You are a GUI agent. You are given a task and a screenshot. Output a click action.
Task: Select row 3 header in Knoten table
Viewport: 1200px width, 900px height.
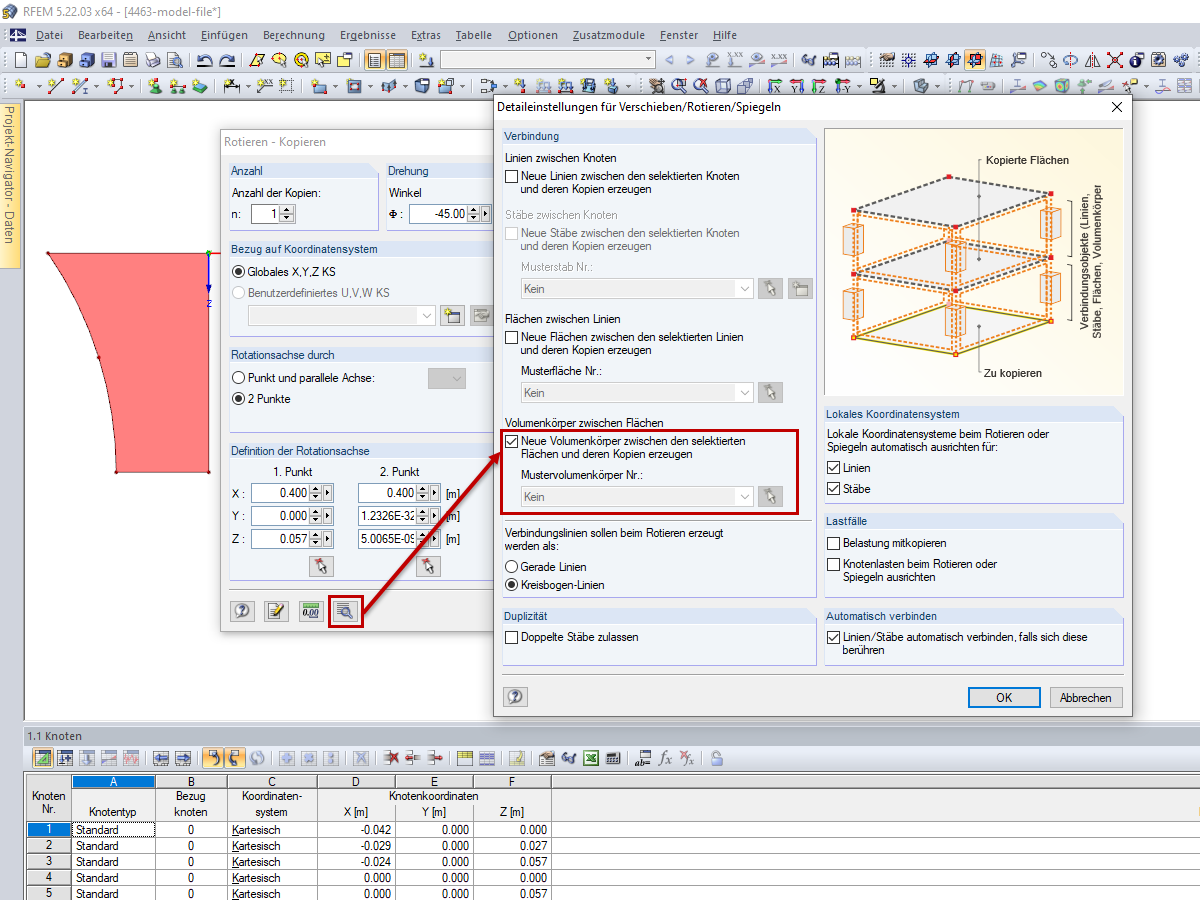pyautogui.click(x=48, y=862)
